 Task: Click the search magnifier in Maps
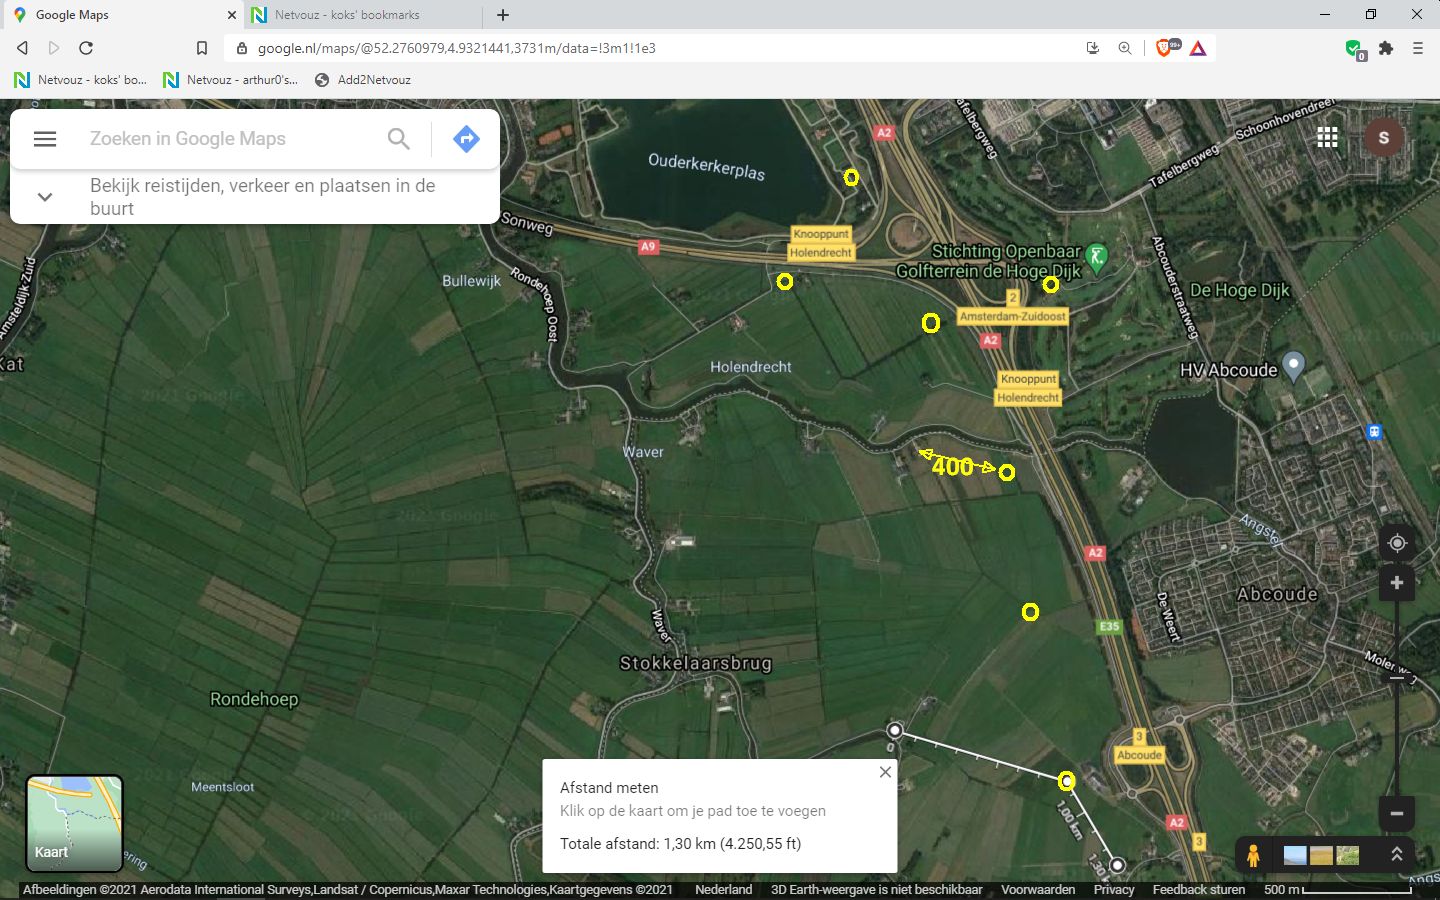pyautogui.click(x=398, y=139)
